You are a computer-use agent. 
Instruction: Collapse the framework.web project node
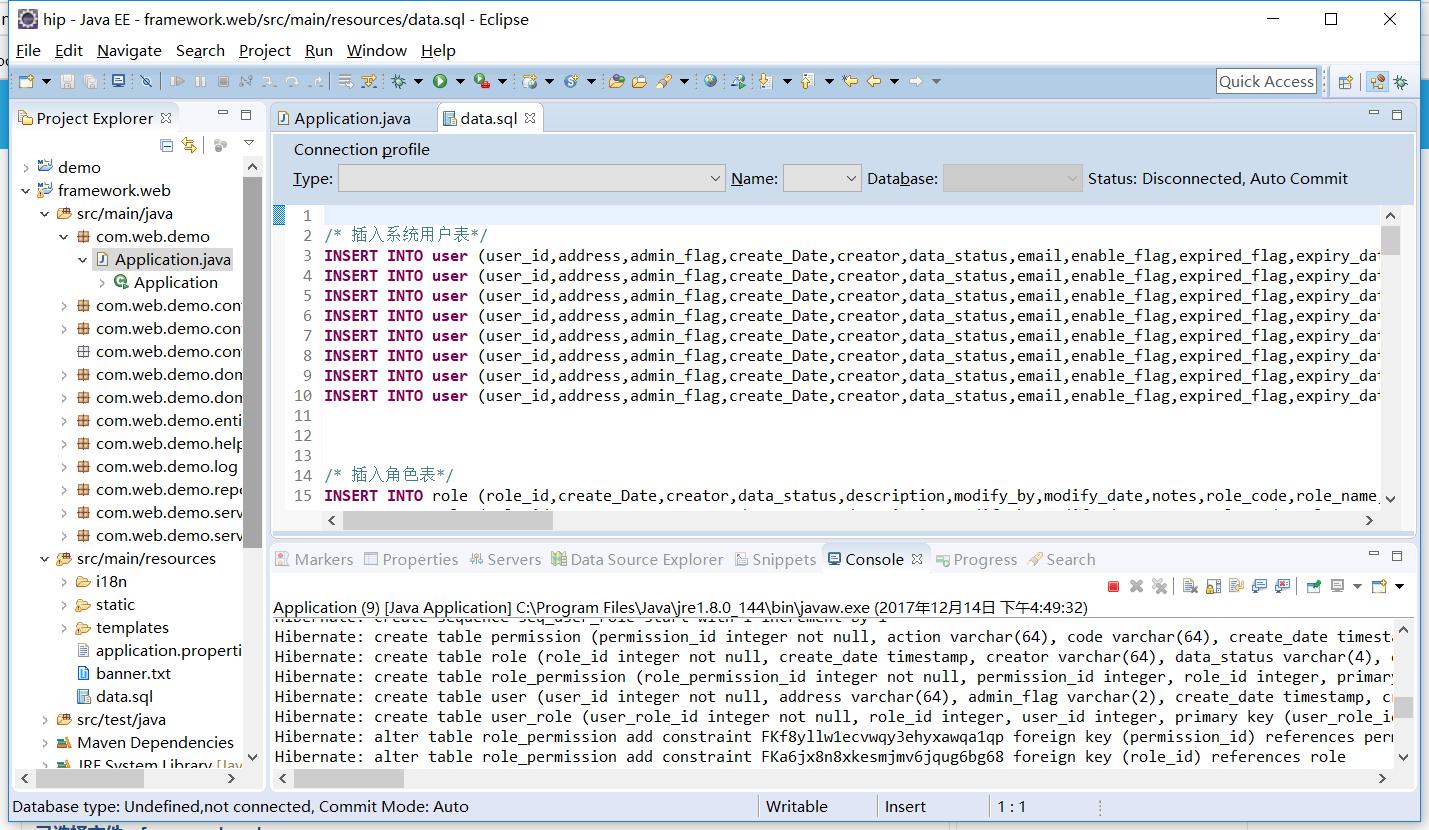click(26, 191)
